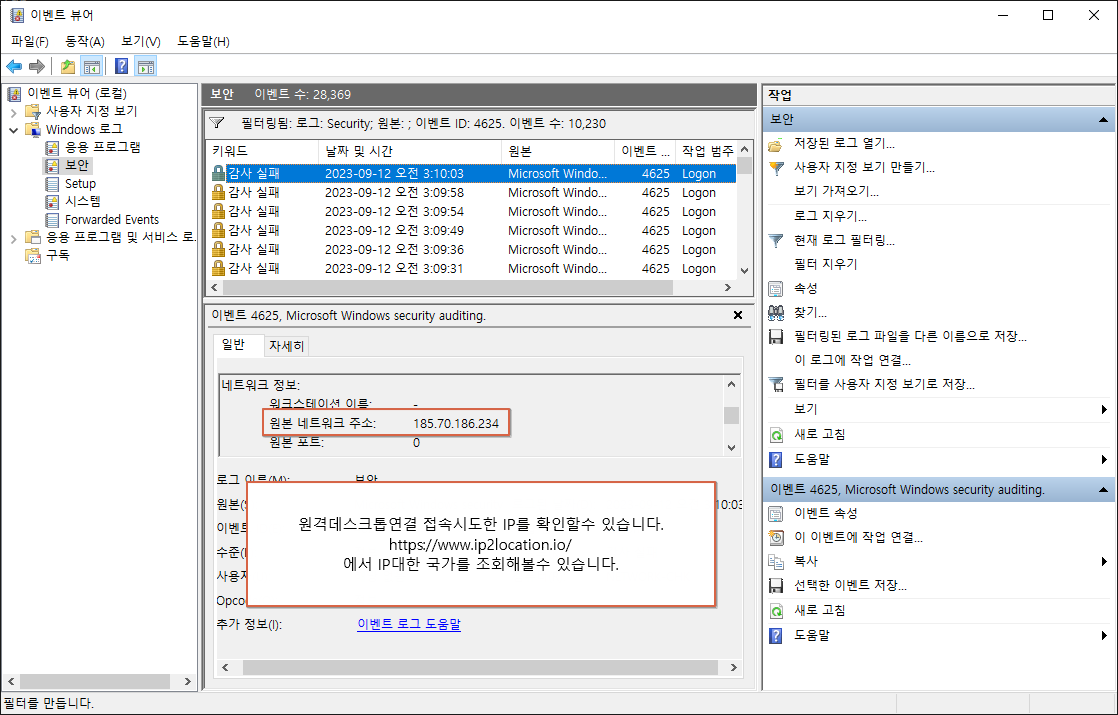Click the Up one level folder icon

[x=68, y=67]
